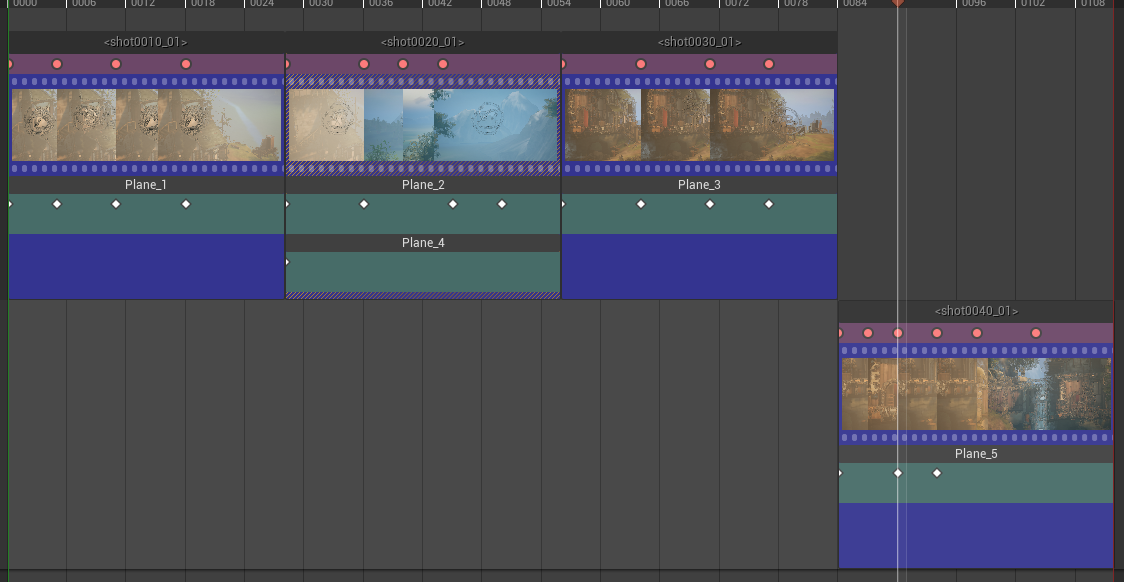Select the <shot0020_01> shot clip header
The height and width of the screenshot is (582, 1124).
421,42
